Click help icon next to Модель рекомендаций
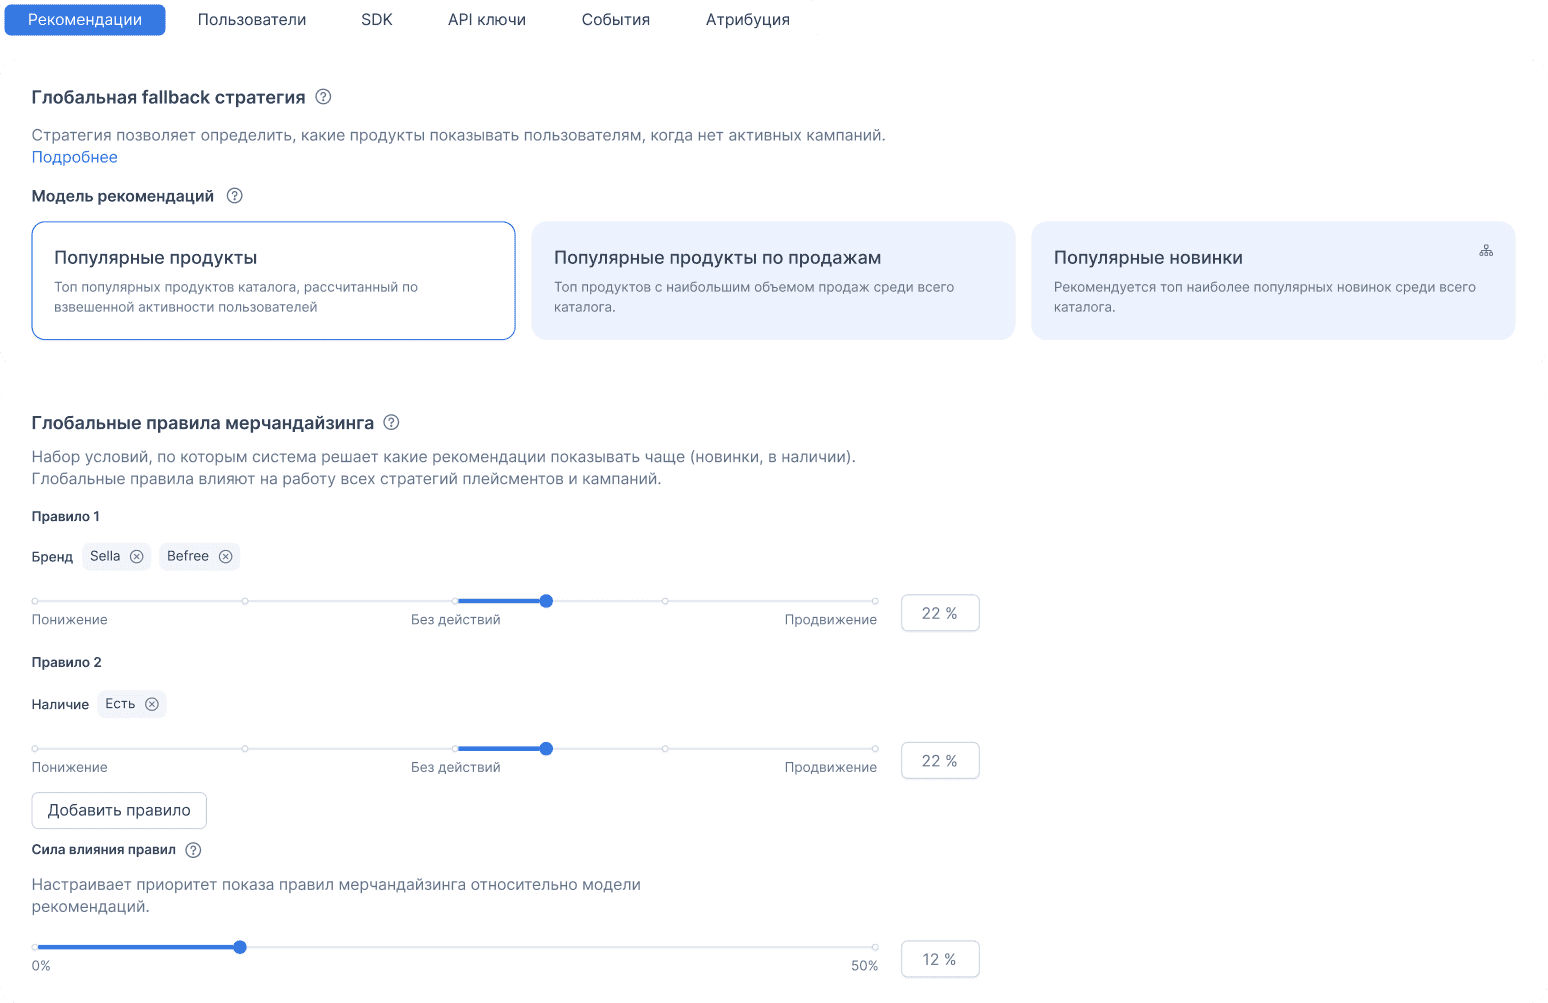1548x1003 pixels. pyautogui.click(x=234, y=196)
